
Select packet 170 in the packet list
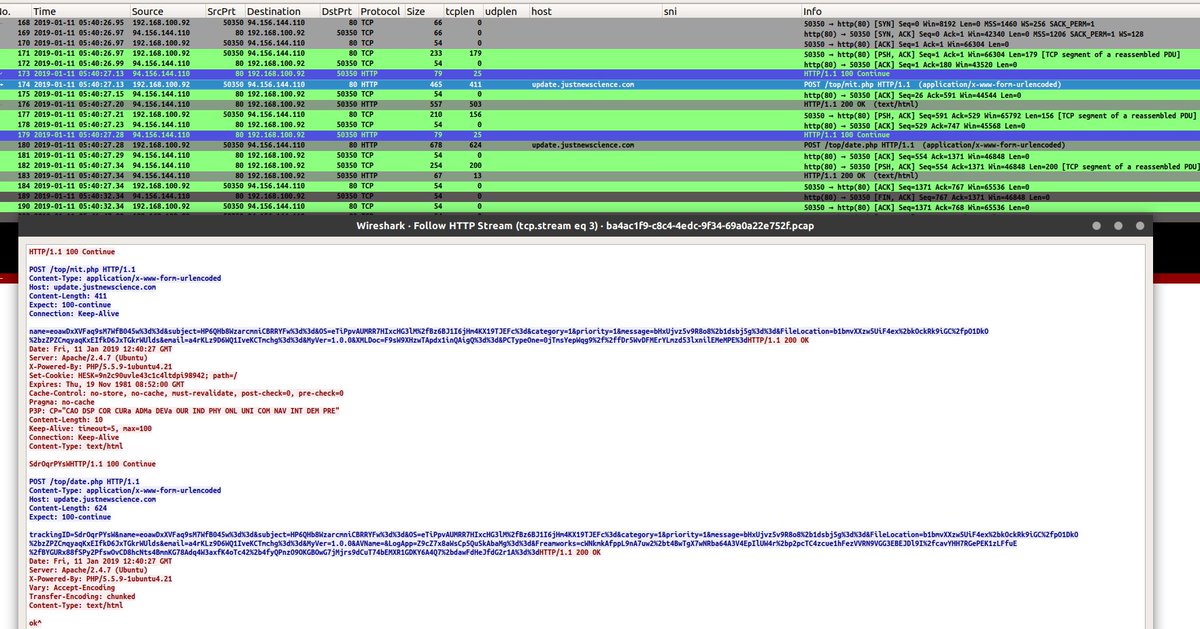point(600,45)
